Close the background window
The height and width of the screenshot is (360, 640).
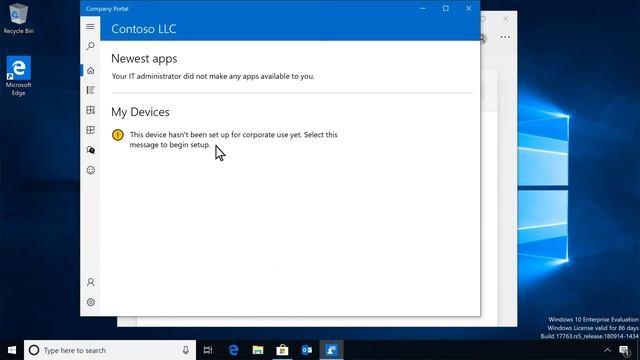506,19
